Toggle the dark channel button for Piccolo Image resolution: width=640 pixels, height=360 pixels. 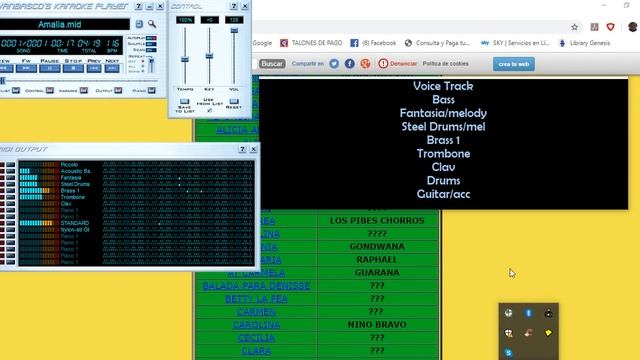point(11,164)
